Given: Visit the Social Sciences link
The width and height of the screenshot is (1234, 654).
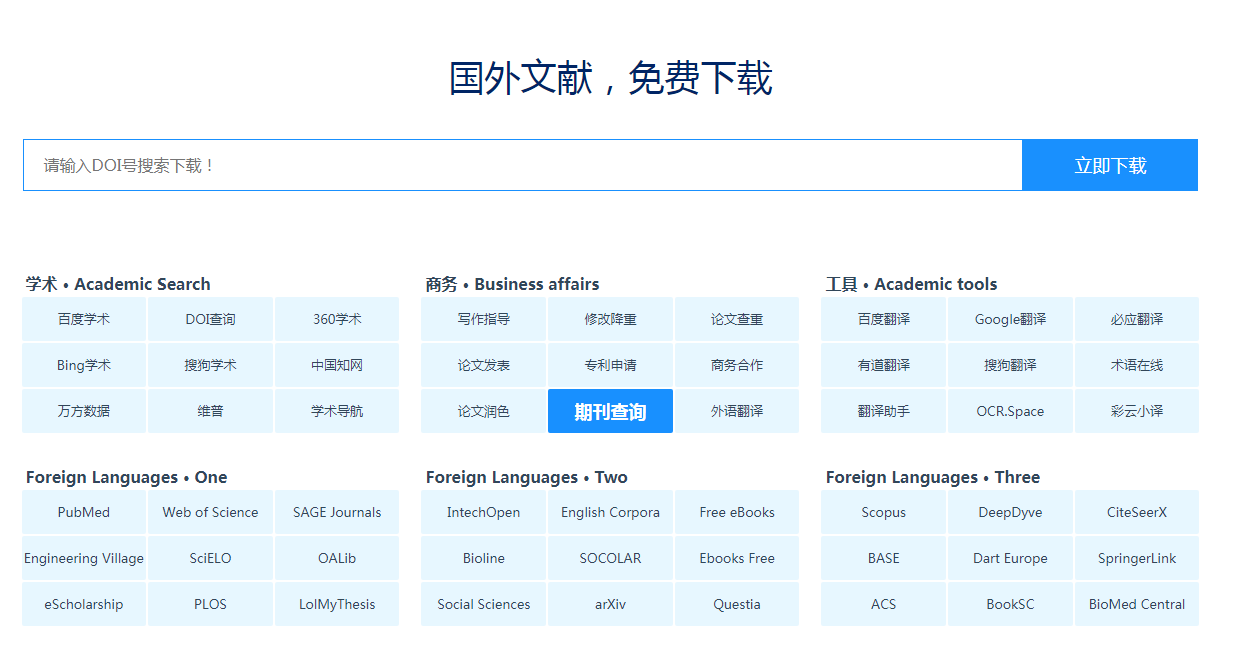Looking at the screenshot, I should pyautogui.click(x=484, y=604).
